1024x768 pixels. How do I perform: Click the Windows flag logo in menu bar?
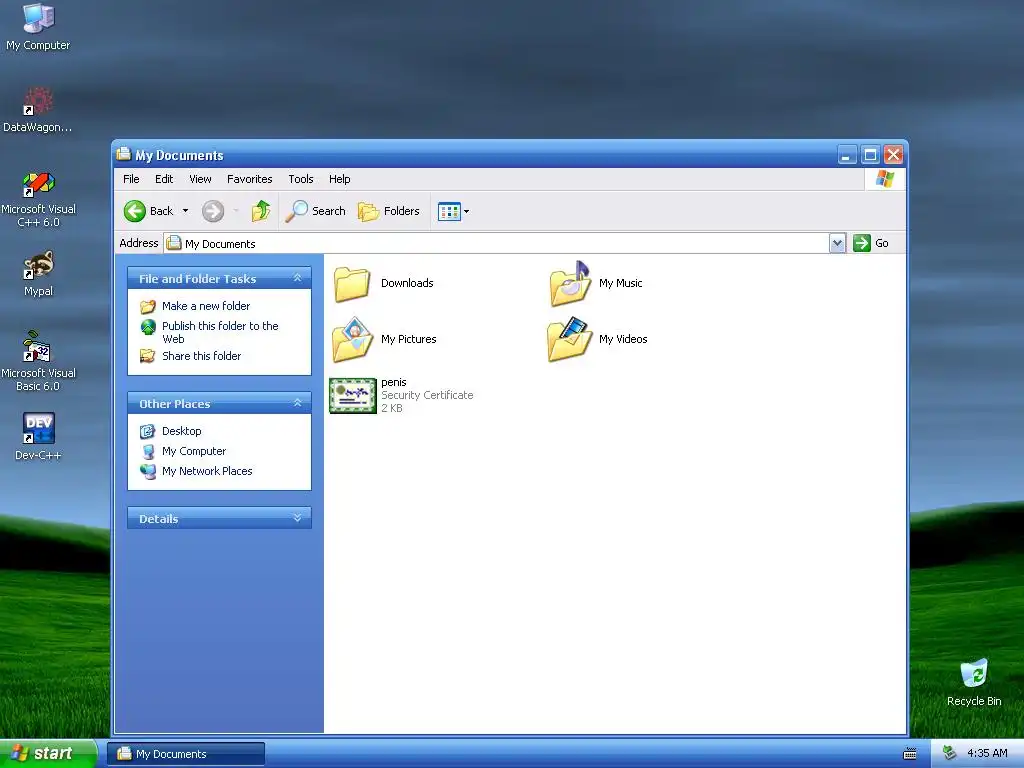pyautogui.click(x=885, y=179)
